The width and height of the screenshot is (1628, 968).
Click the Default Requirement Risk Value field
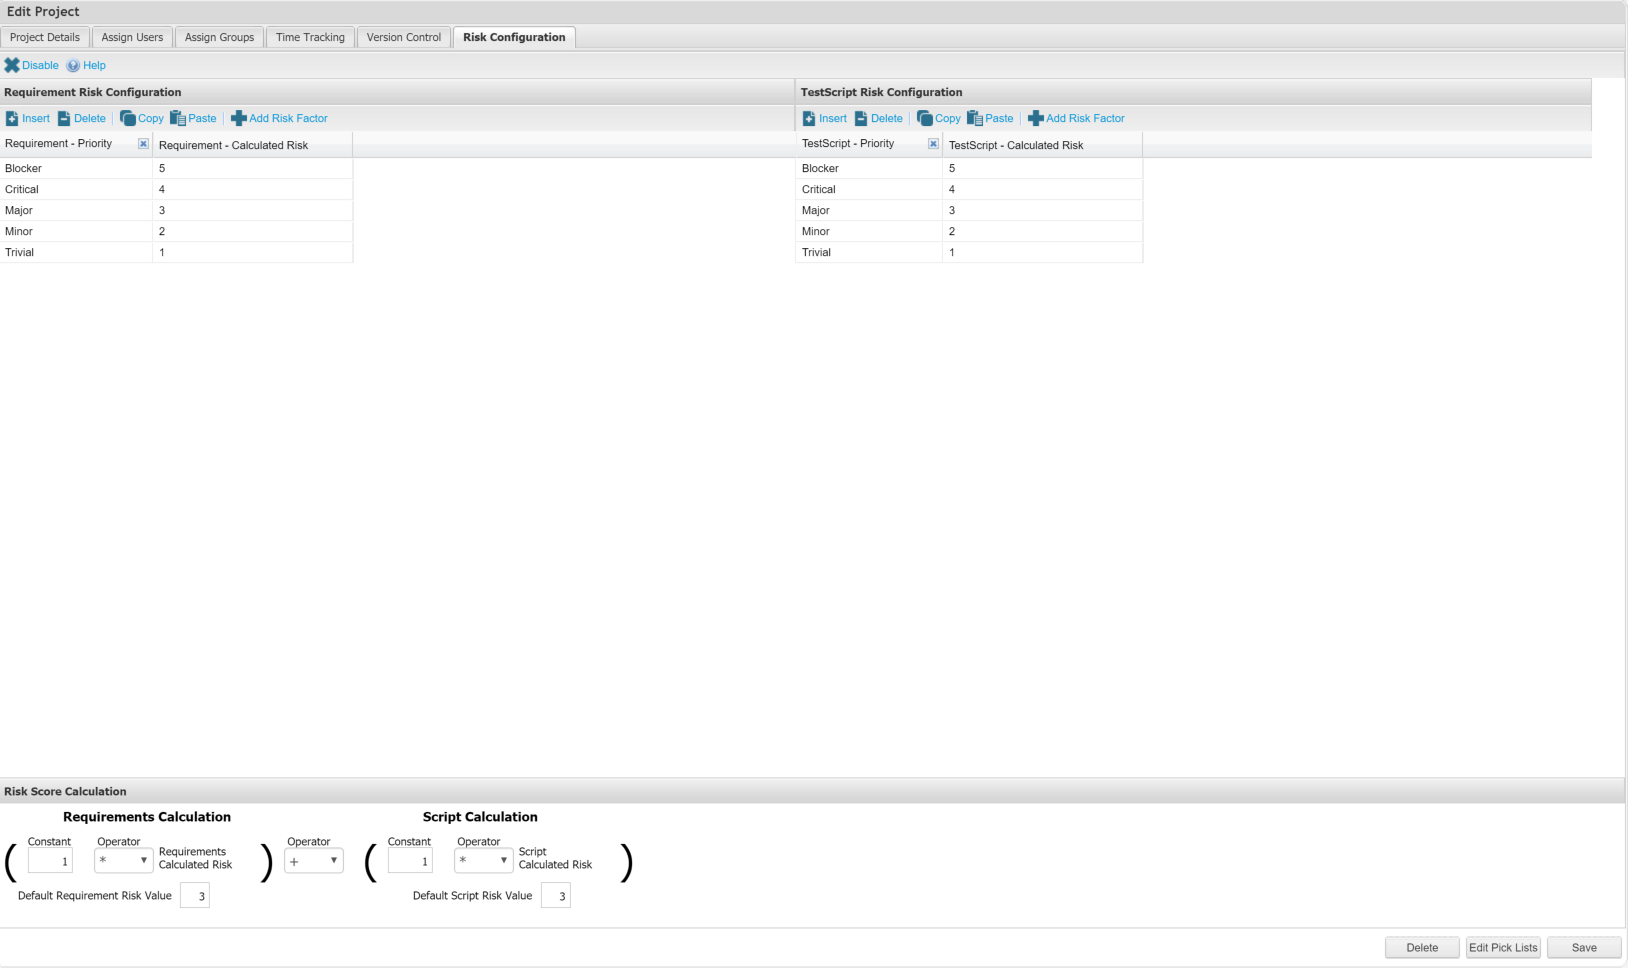tap(195, 896)
